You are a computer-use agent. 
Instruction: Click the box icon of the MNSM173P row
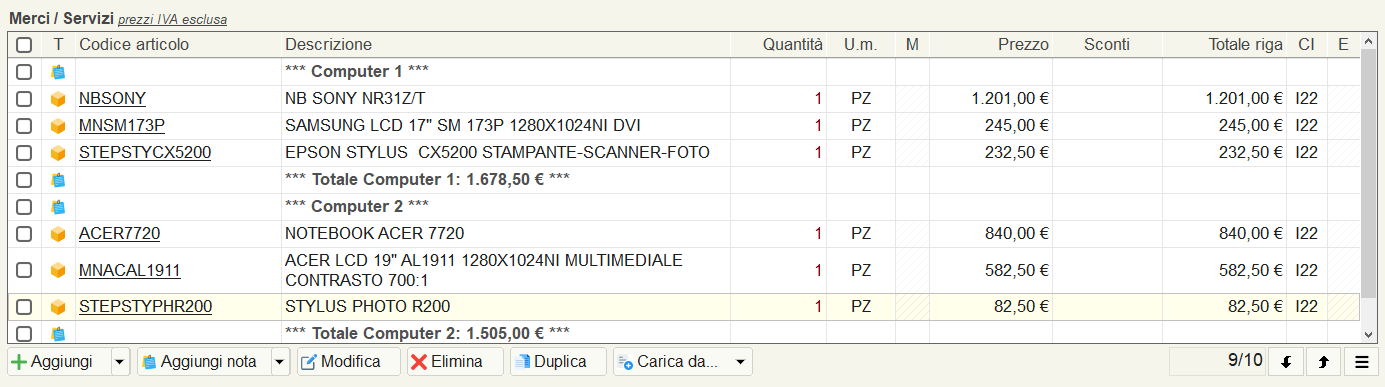58,126
